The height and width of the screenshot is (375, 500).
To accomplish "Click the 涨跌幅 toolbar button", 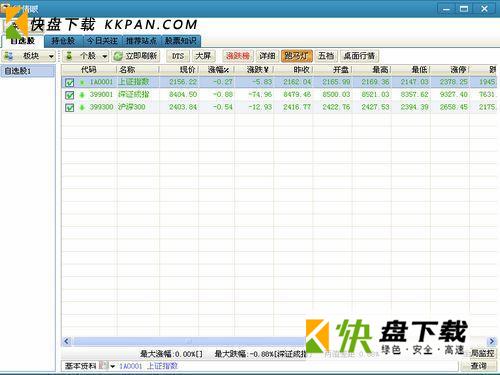I will (x=238, y=56).
